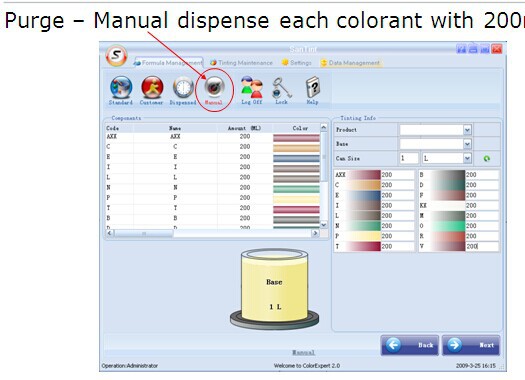Switch to the Tinting Maintenance tab

click(241, 63)
